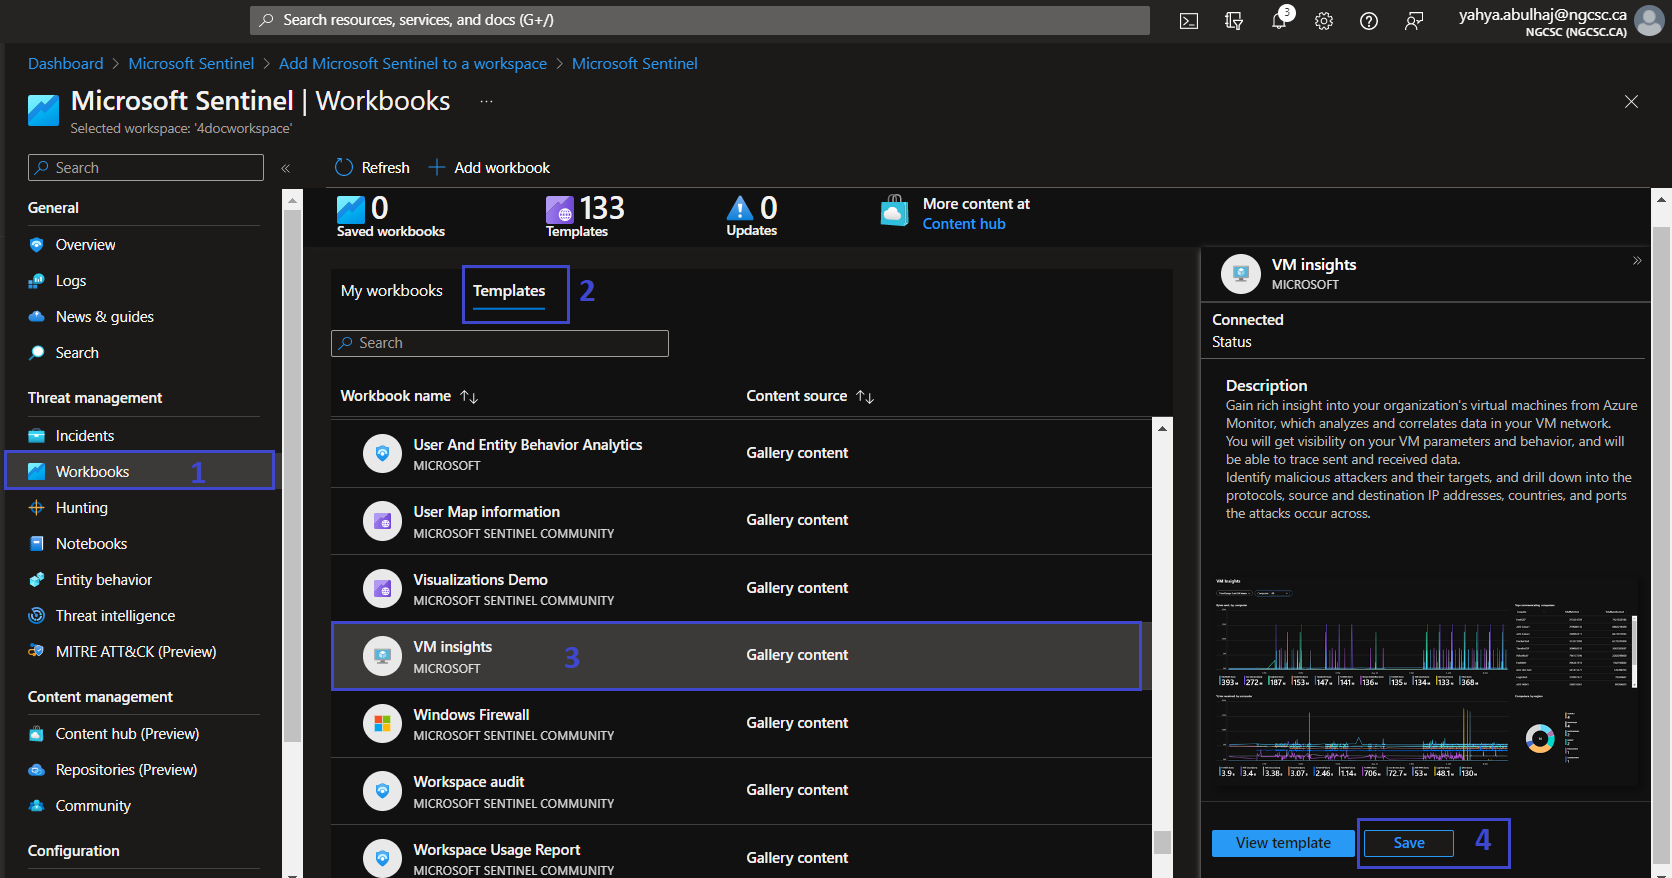This screenshot has height=878, width=1672.
Task: Select User And Entity Behavior Analytics row
Action: (741, 454)
